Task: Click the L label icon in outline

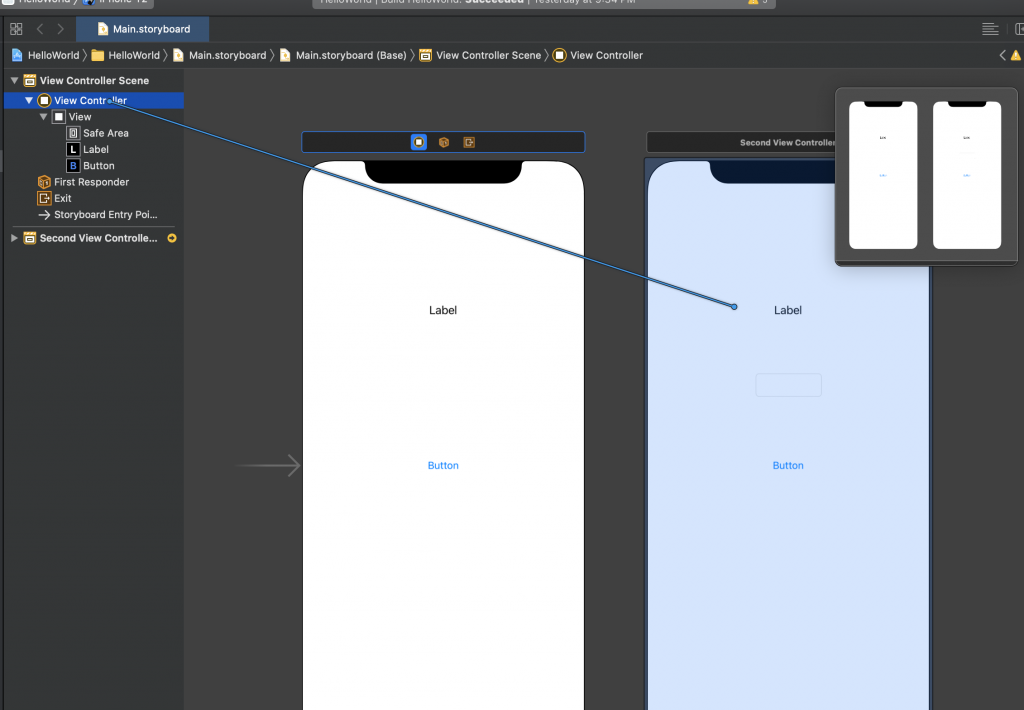Action: [73, 150]
